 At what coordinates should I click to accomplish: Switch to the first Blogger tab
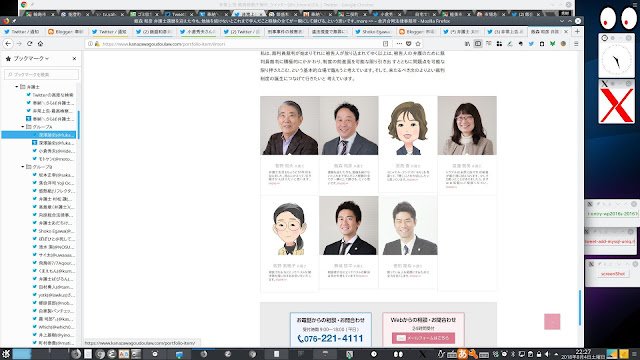coord(66,31)
